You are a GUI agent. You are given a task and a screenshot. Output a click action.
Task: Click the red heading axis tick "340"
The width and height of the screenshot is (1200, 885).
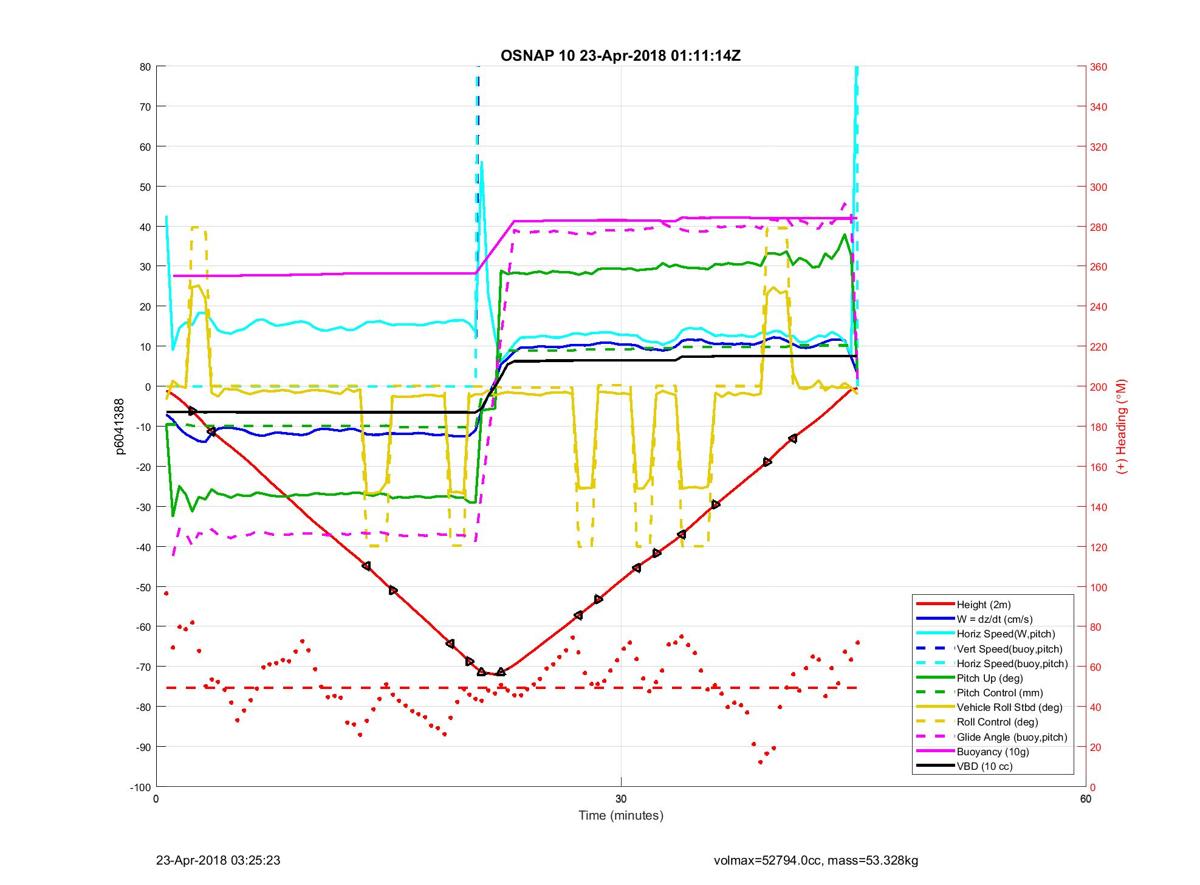(x=1100, y=107)
